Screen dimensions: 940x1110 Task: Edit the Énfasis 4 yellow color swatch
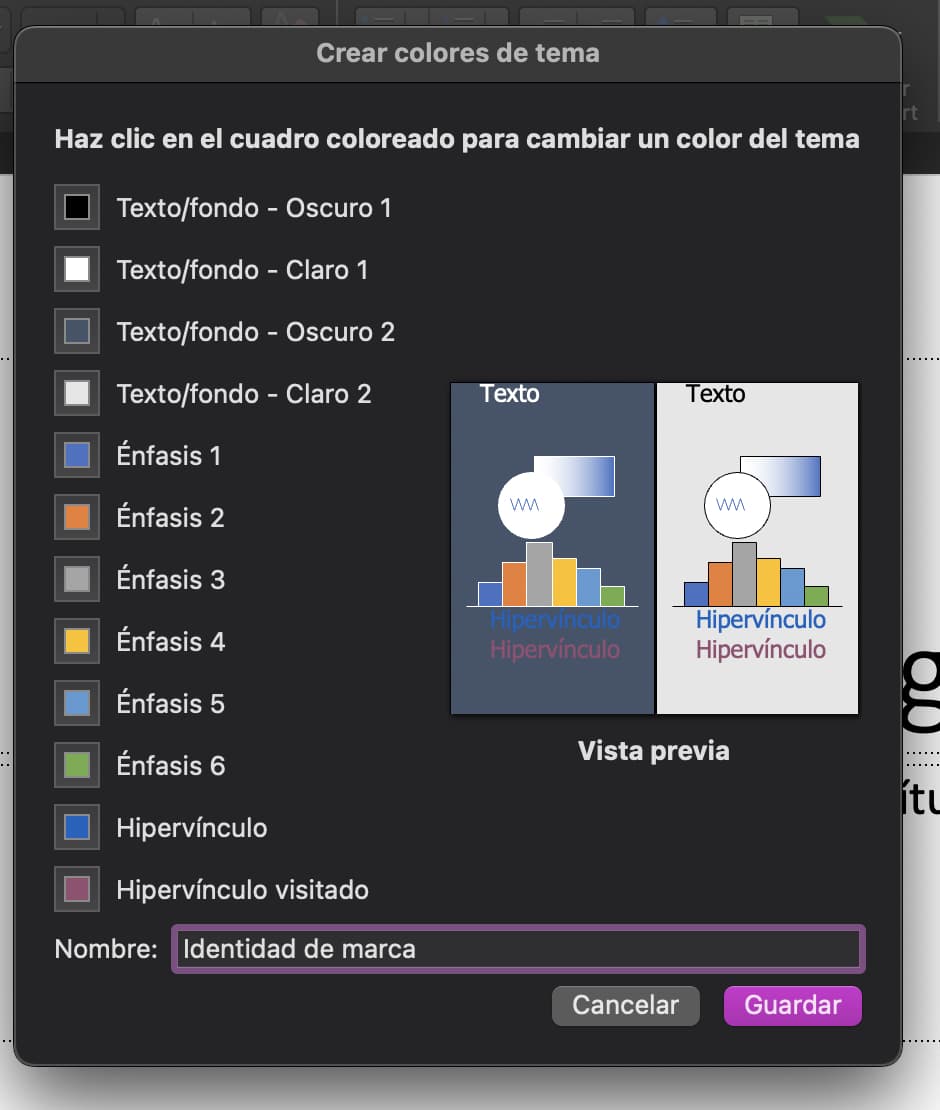[76, 641]
